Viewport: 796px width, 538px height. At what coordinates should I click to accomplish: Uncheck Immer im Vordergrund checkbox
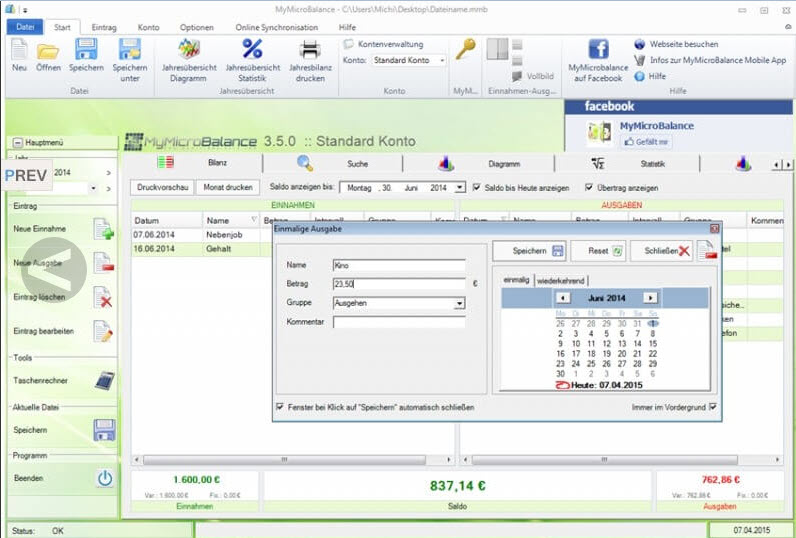[x=713, y=407]
